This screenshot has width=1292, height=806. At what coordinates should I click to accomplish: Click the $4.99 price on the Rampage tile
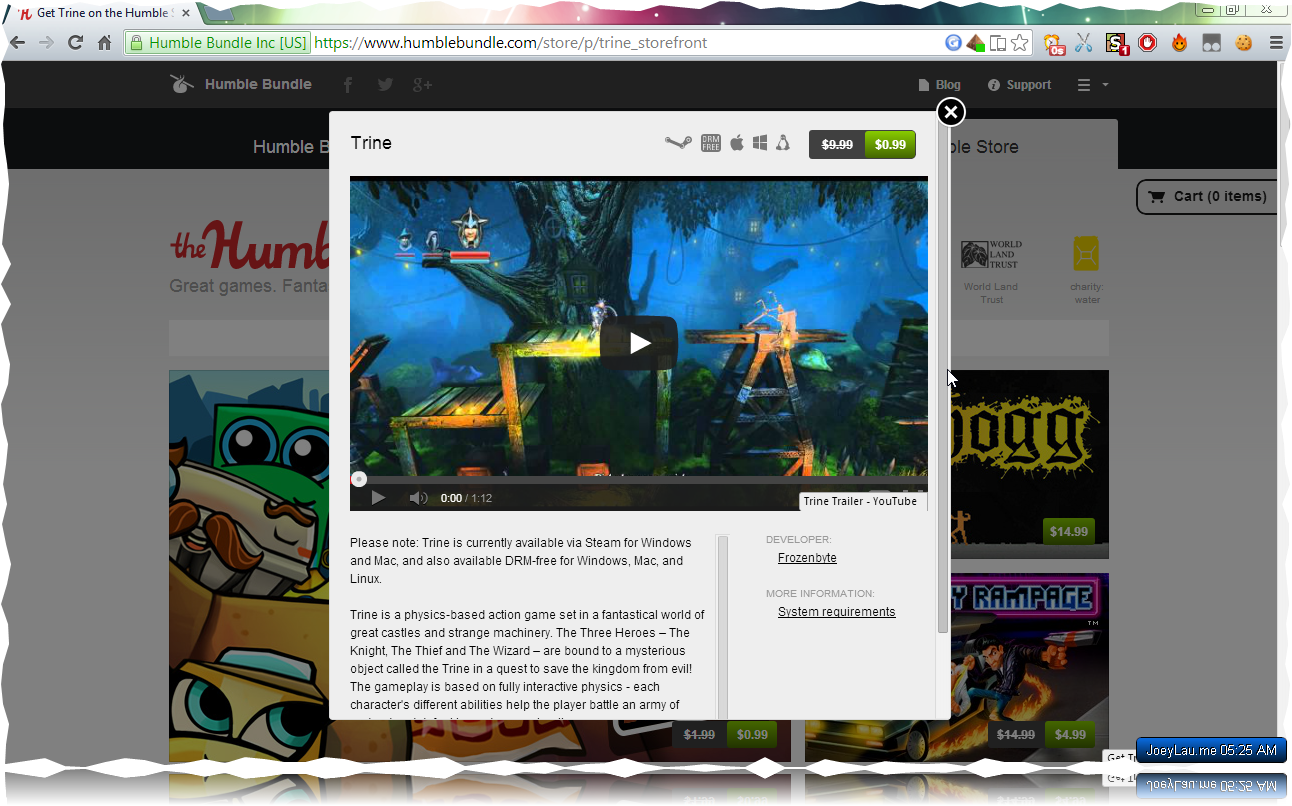pos(1069,734)
